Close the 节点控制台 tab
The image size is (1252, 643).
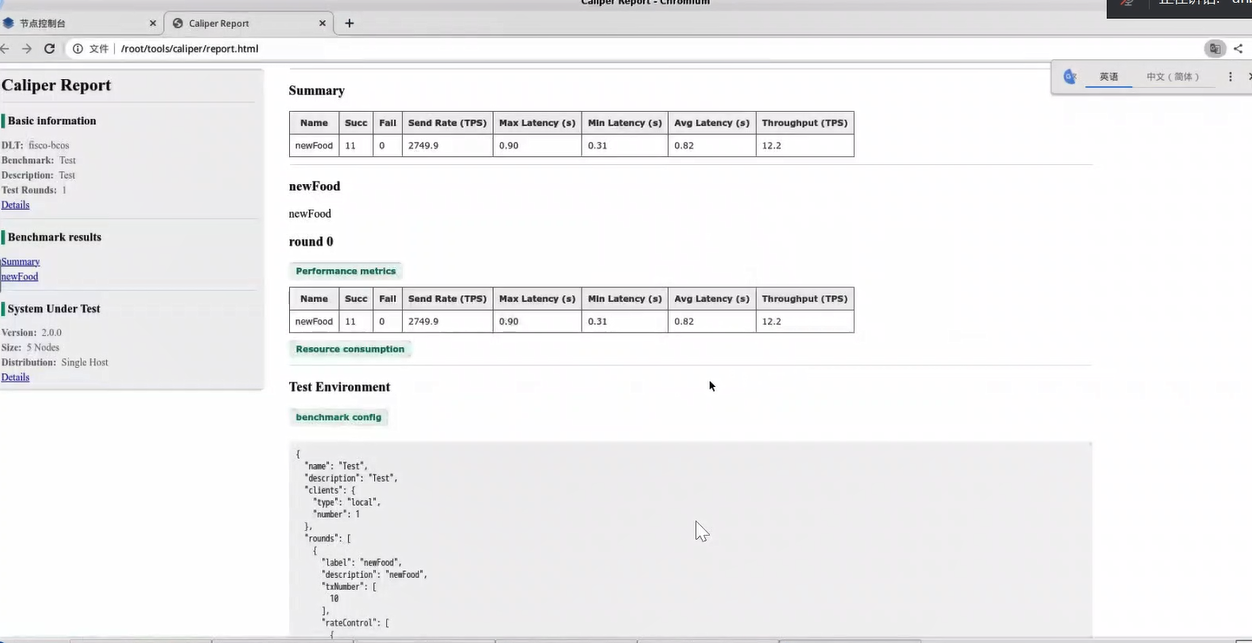click(153, 23)
